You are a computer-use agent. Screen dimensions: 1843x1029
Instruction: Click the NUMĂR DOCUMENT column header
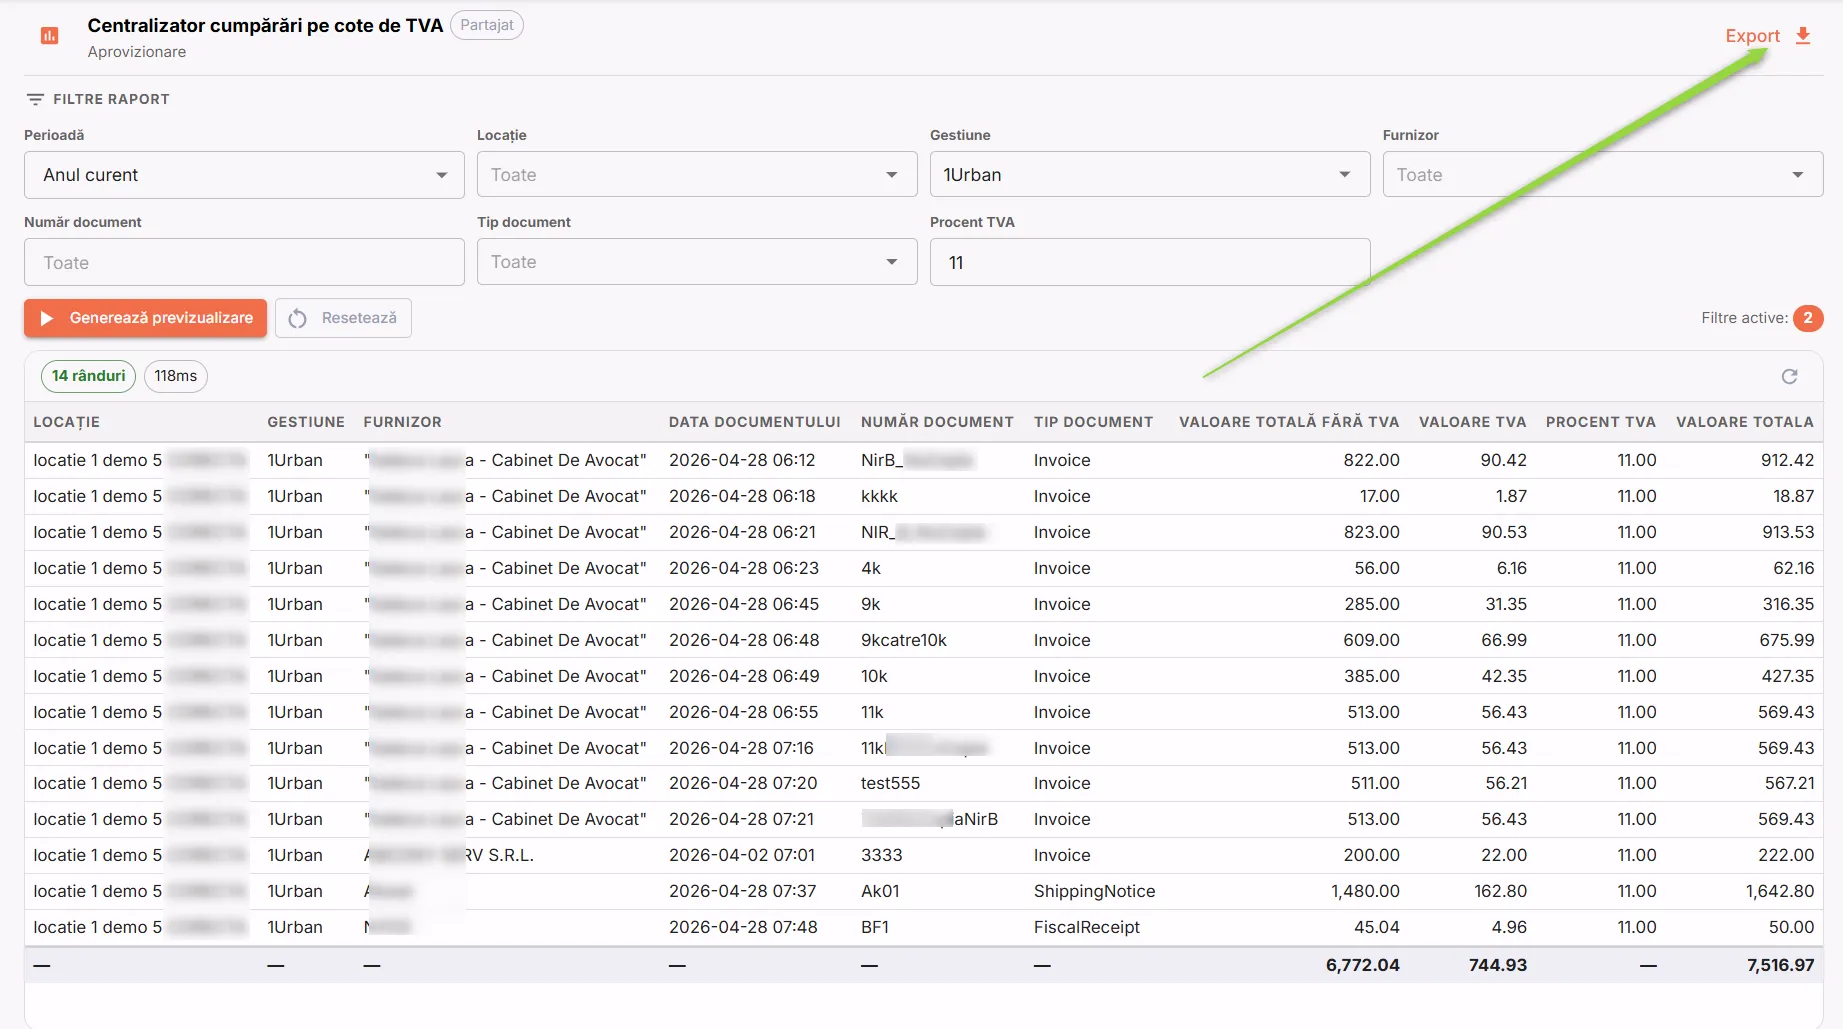[x=937, y=422]
